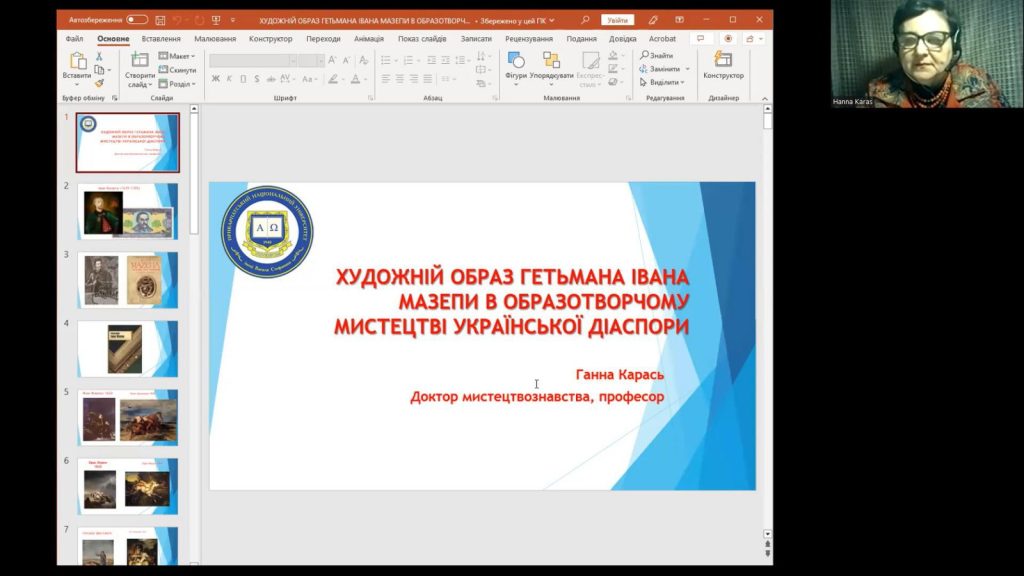
Task: Click the Увійти sign-in button
Action: 617,20
